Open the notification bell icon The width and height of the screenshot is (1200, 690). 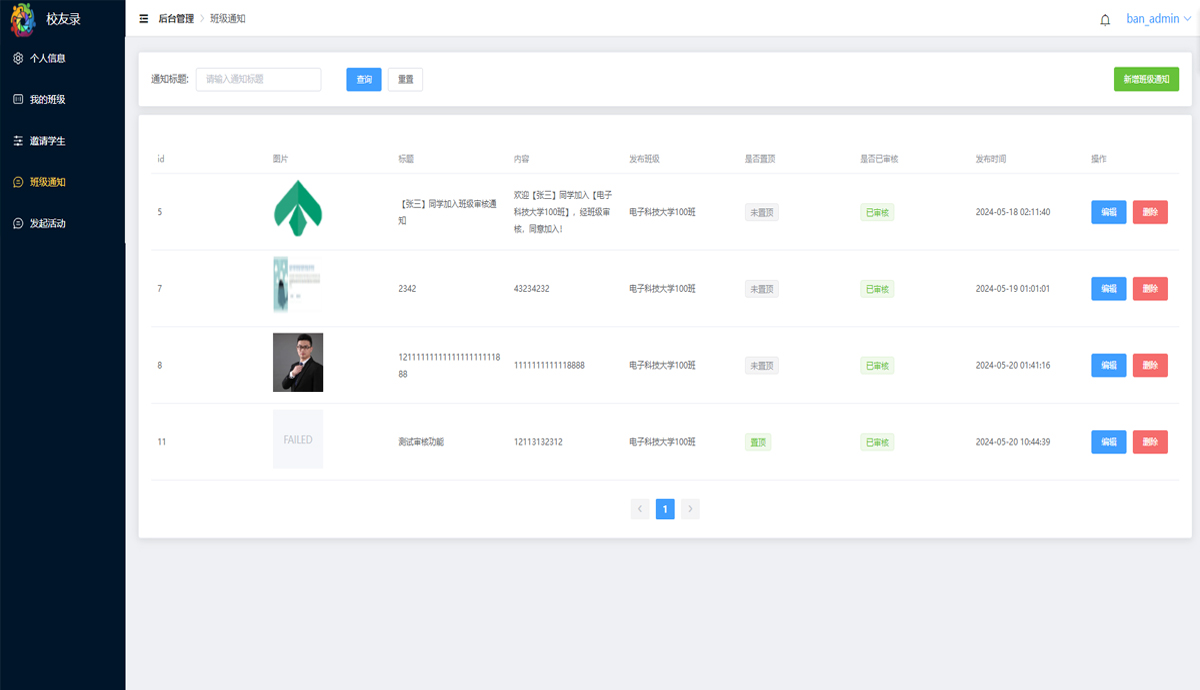(x=1105, y=20)
